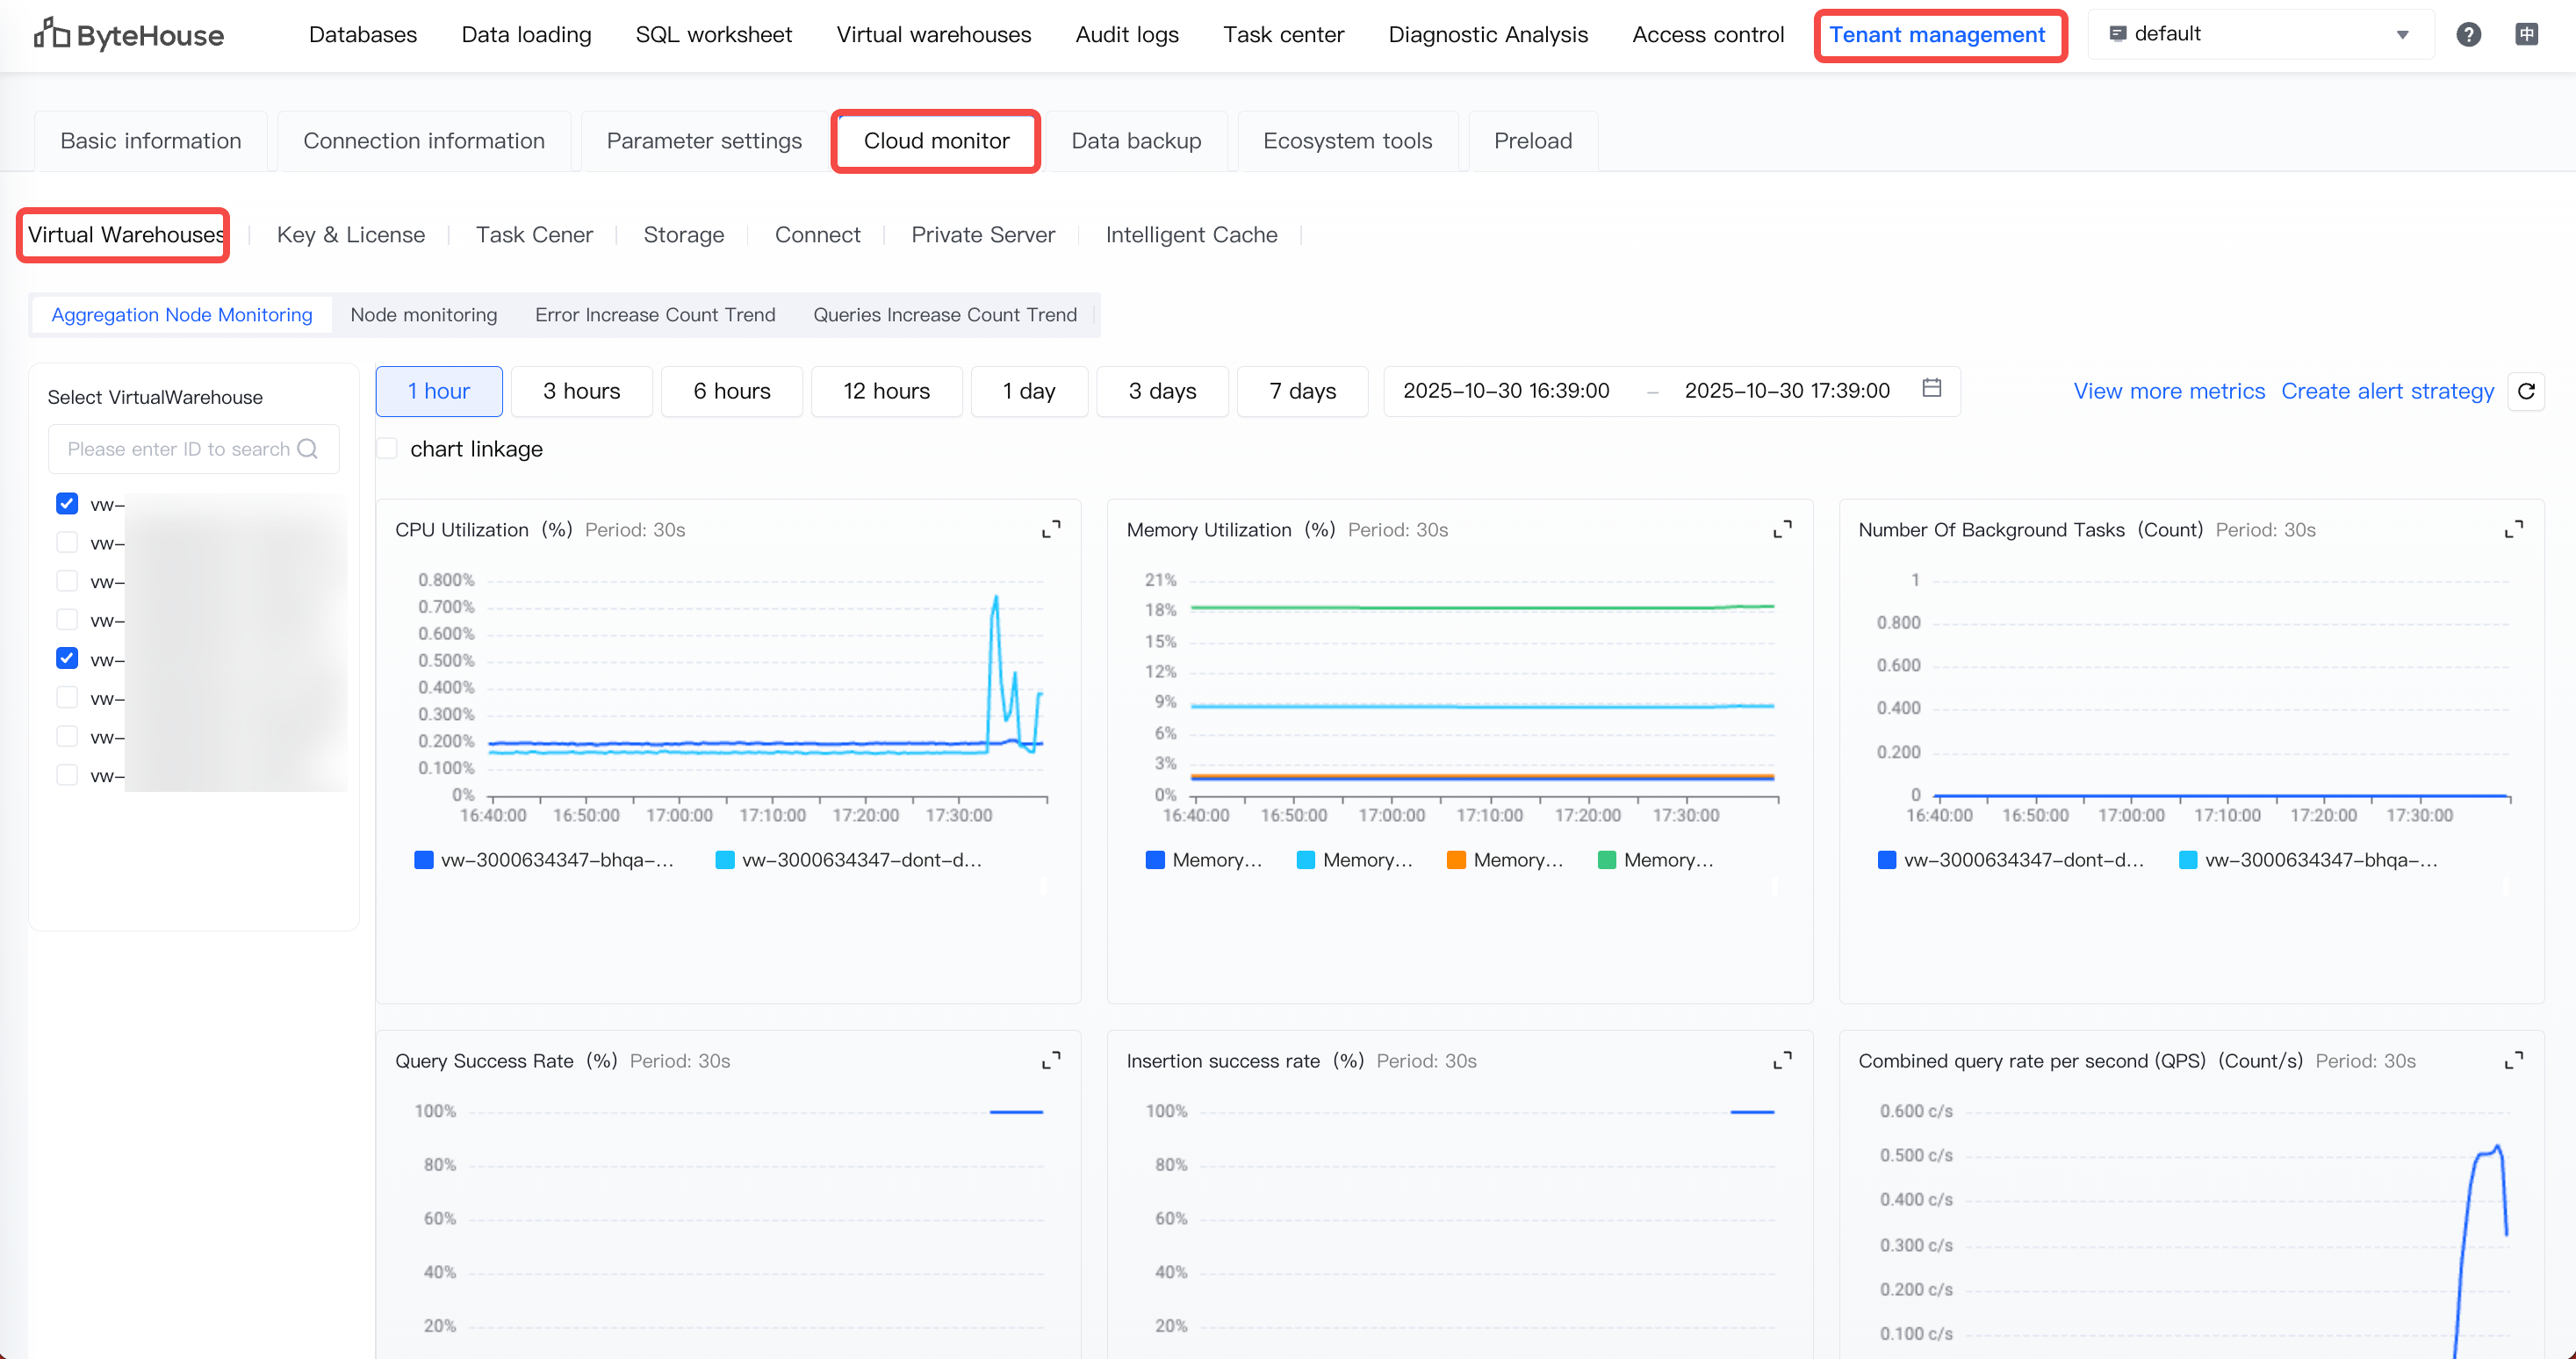Click the language switch icon in header
The width and height of the screenshot is (2576, 1359).
(2526, 35)
